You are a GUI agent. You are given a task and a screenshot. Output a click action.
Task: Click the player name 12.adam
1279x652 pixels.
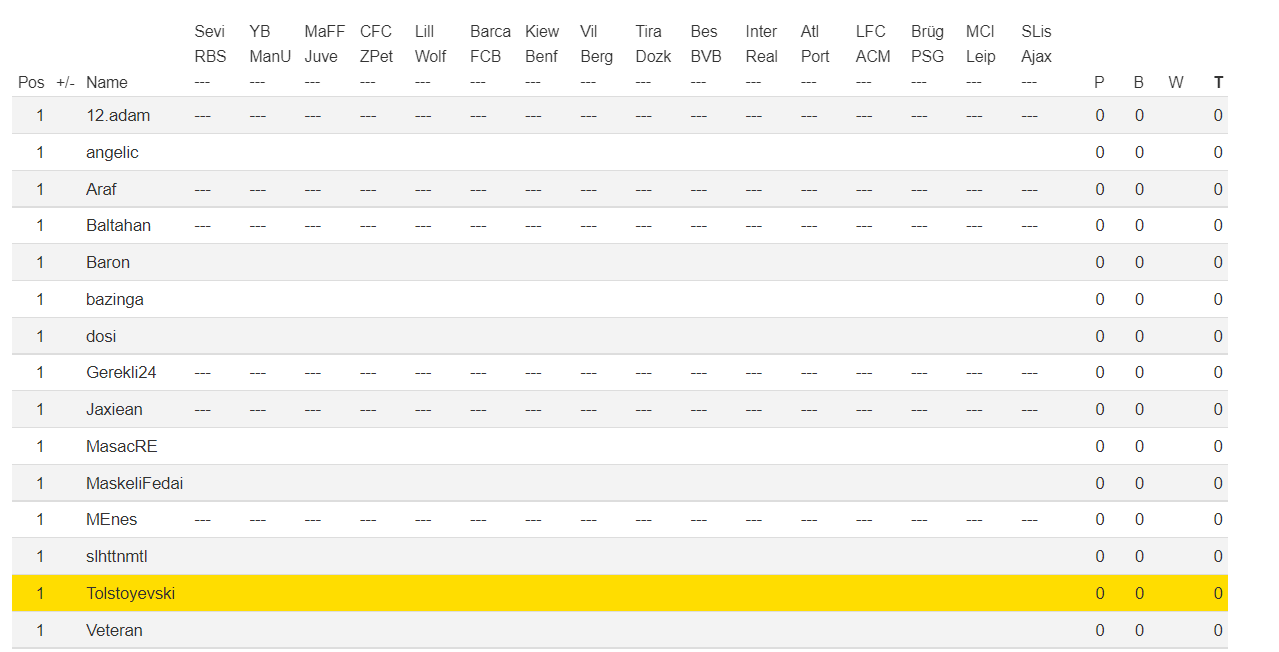pos(118,116)
